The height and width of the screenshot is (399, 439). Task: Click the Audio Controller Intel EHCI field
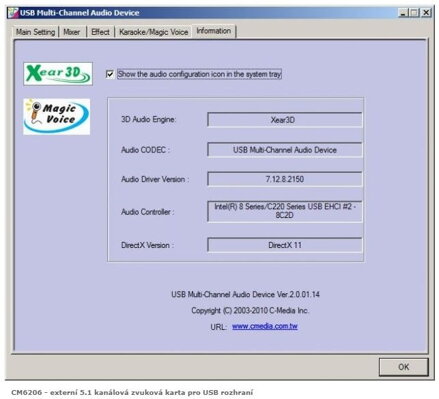click(x=284, y=211)
